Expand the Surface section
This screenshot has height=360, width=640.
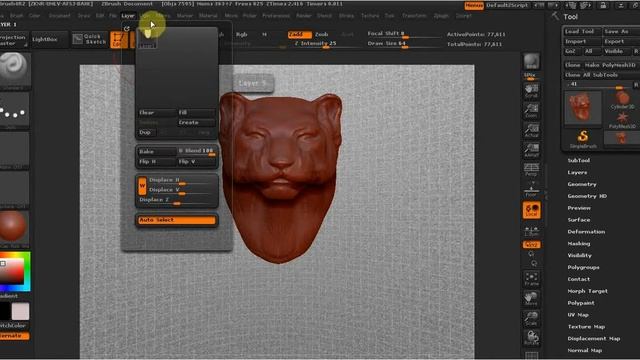click(579, 220)
